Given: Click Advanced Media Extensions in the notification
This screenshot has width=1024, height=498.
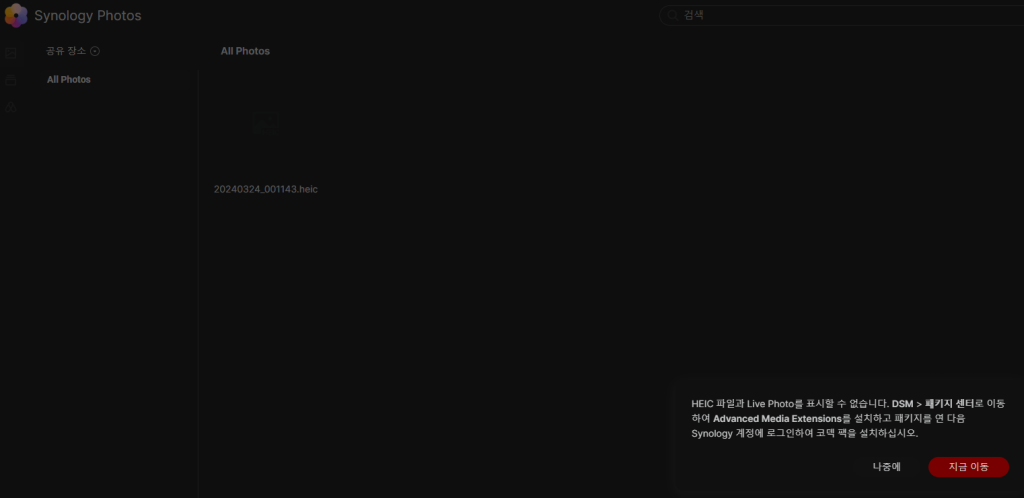Looking at the screenshot, I should [x=777, y=418].
